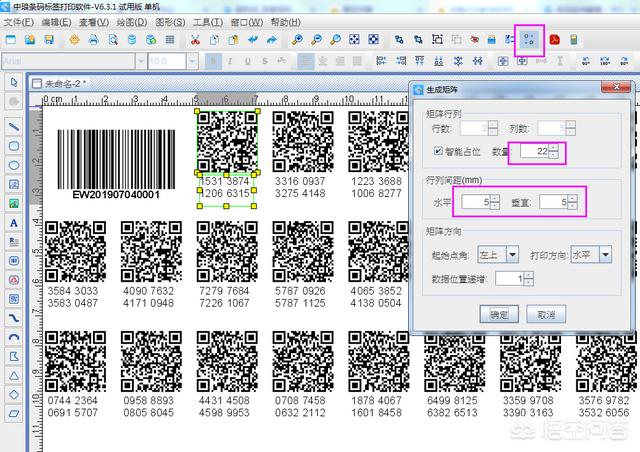Screen dimensions: 640x452
Task: Increase 垂直 spacing with up arrow
Action: coord(572,198)
